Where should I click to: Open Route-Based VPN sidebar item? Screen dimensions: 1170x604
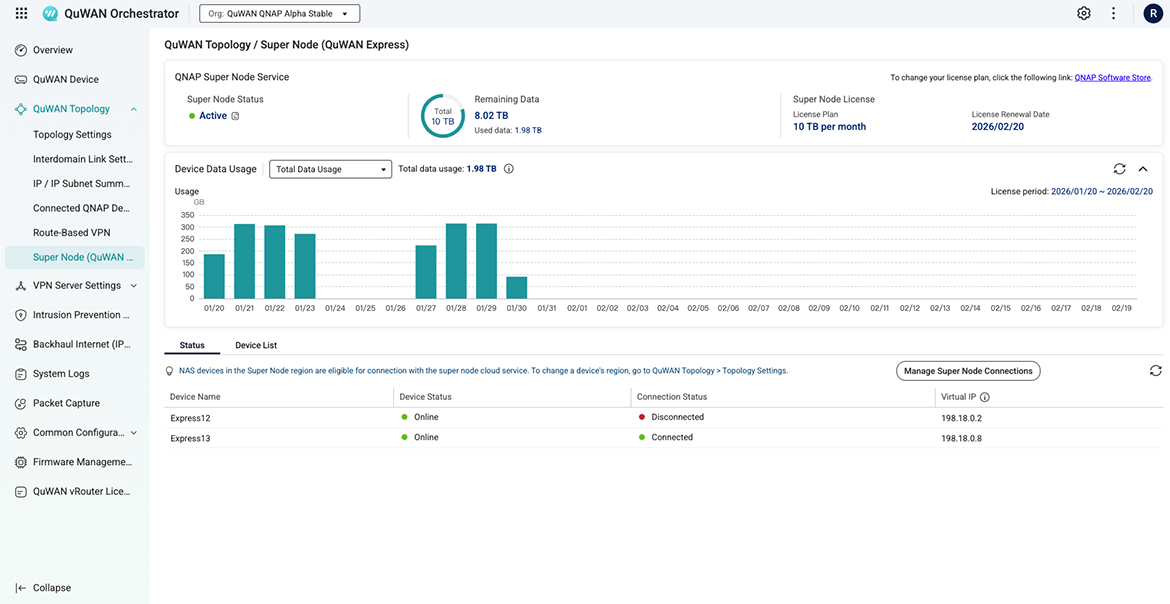coord(71,233)
